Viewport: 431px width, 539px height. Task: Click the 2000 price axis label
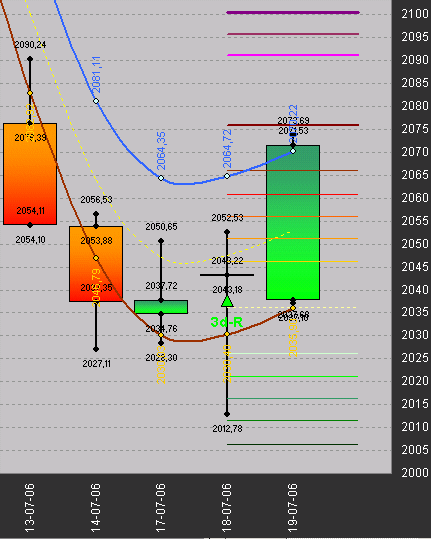click(x=415, y=473)
